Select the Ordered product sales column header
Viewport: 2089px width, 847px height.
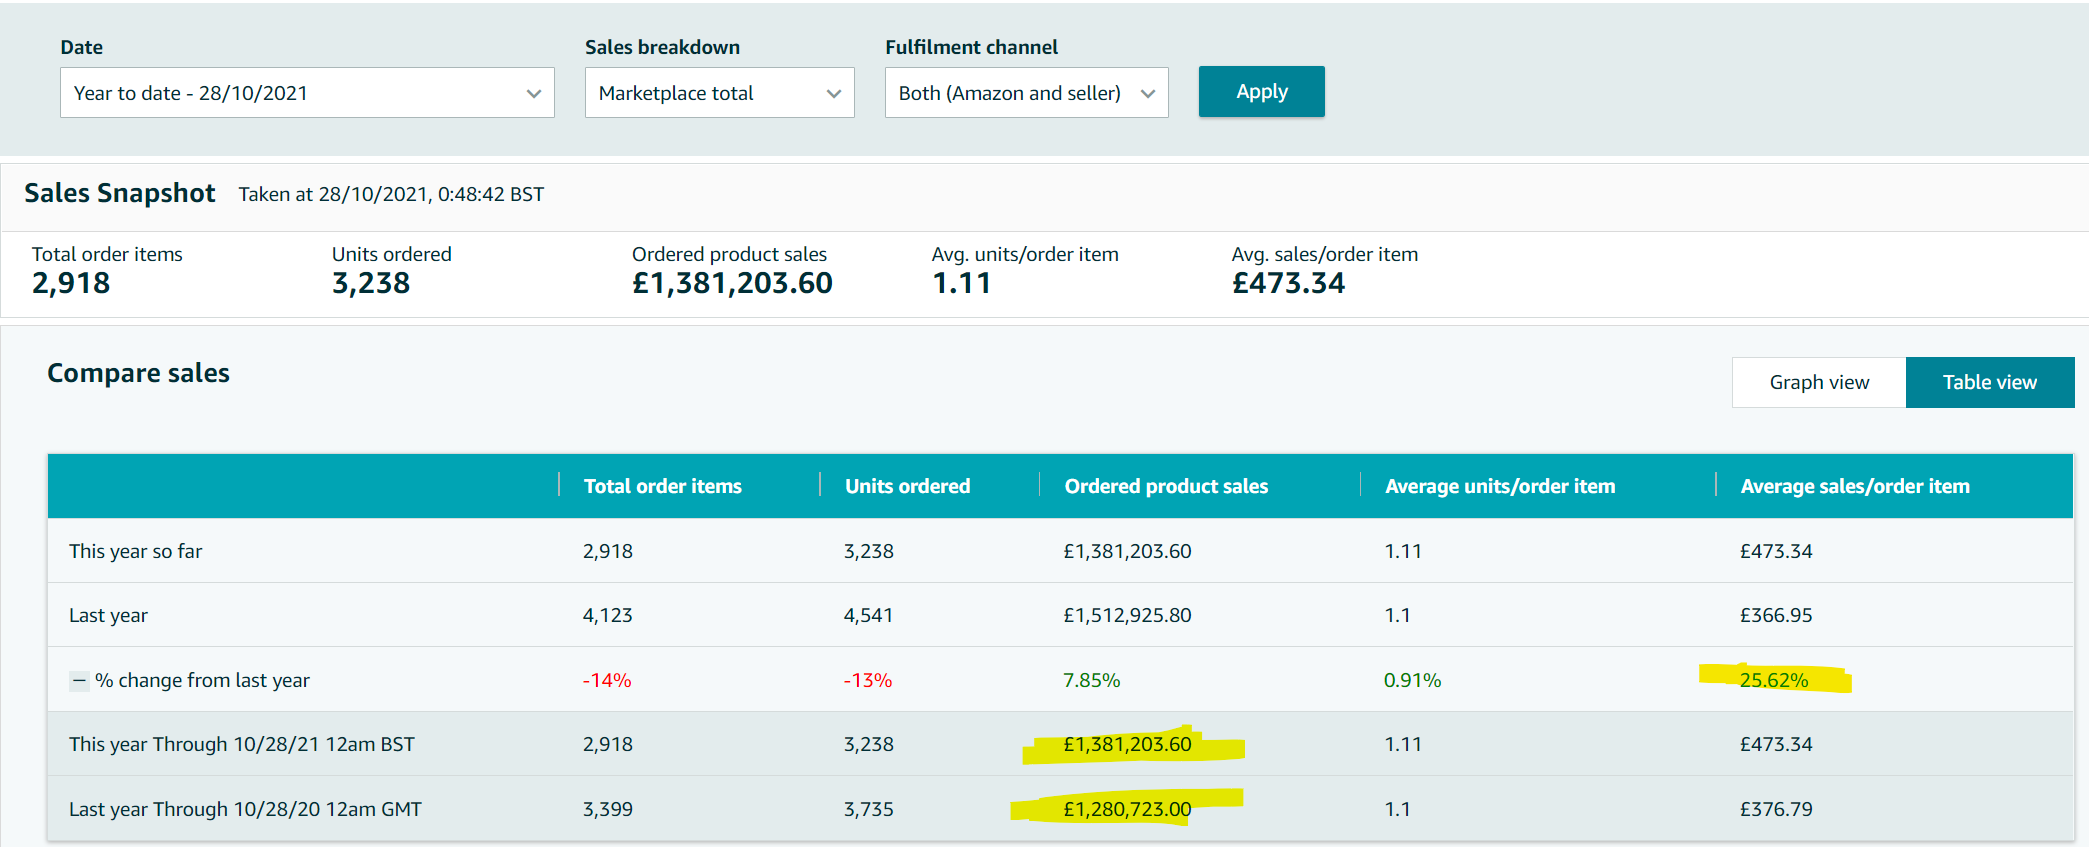1165,486
